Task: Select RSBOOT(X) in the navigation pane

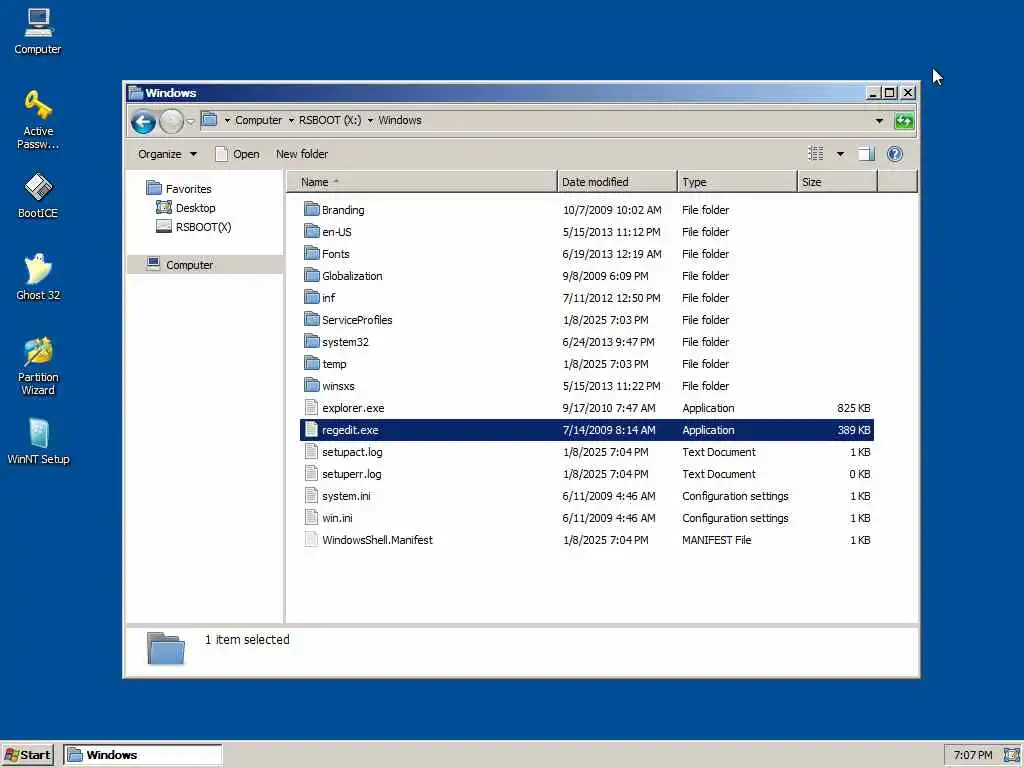Action: point(203,227)
